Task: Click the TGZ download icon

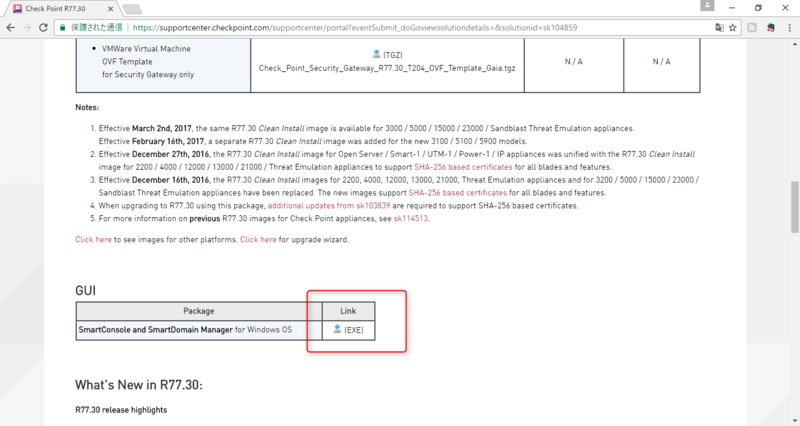Action: [x=376, y=54]
